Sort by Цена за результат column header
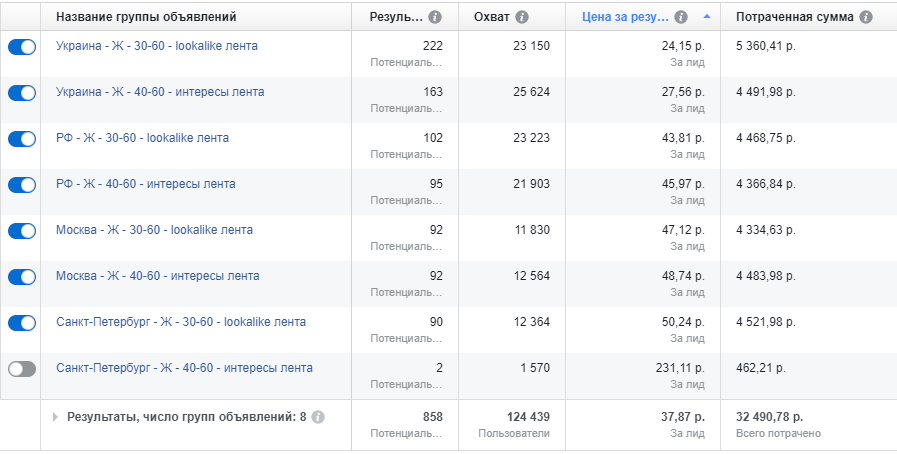The image size is (897, 454). pos(625,17)
